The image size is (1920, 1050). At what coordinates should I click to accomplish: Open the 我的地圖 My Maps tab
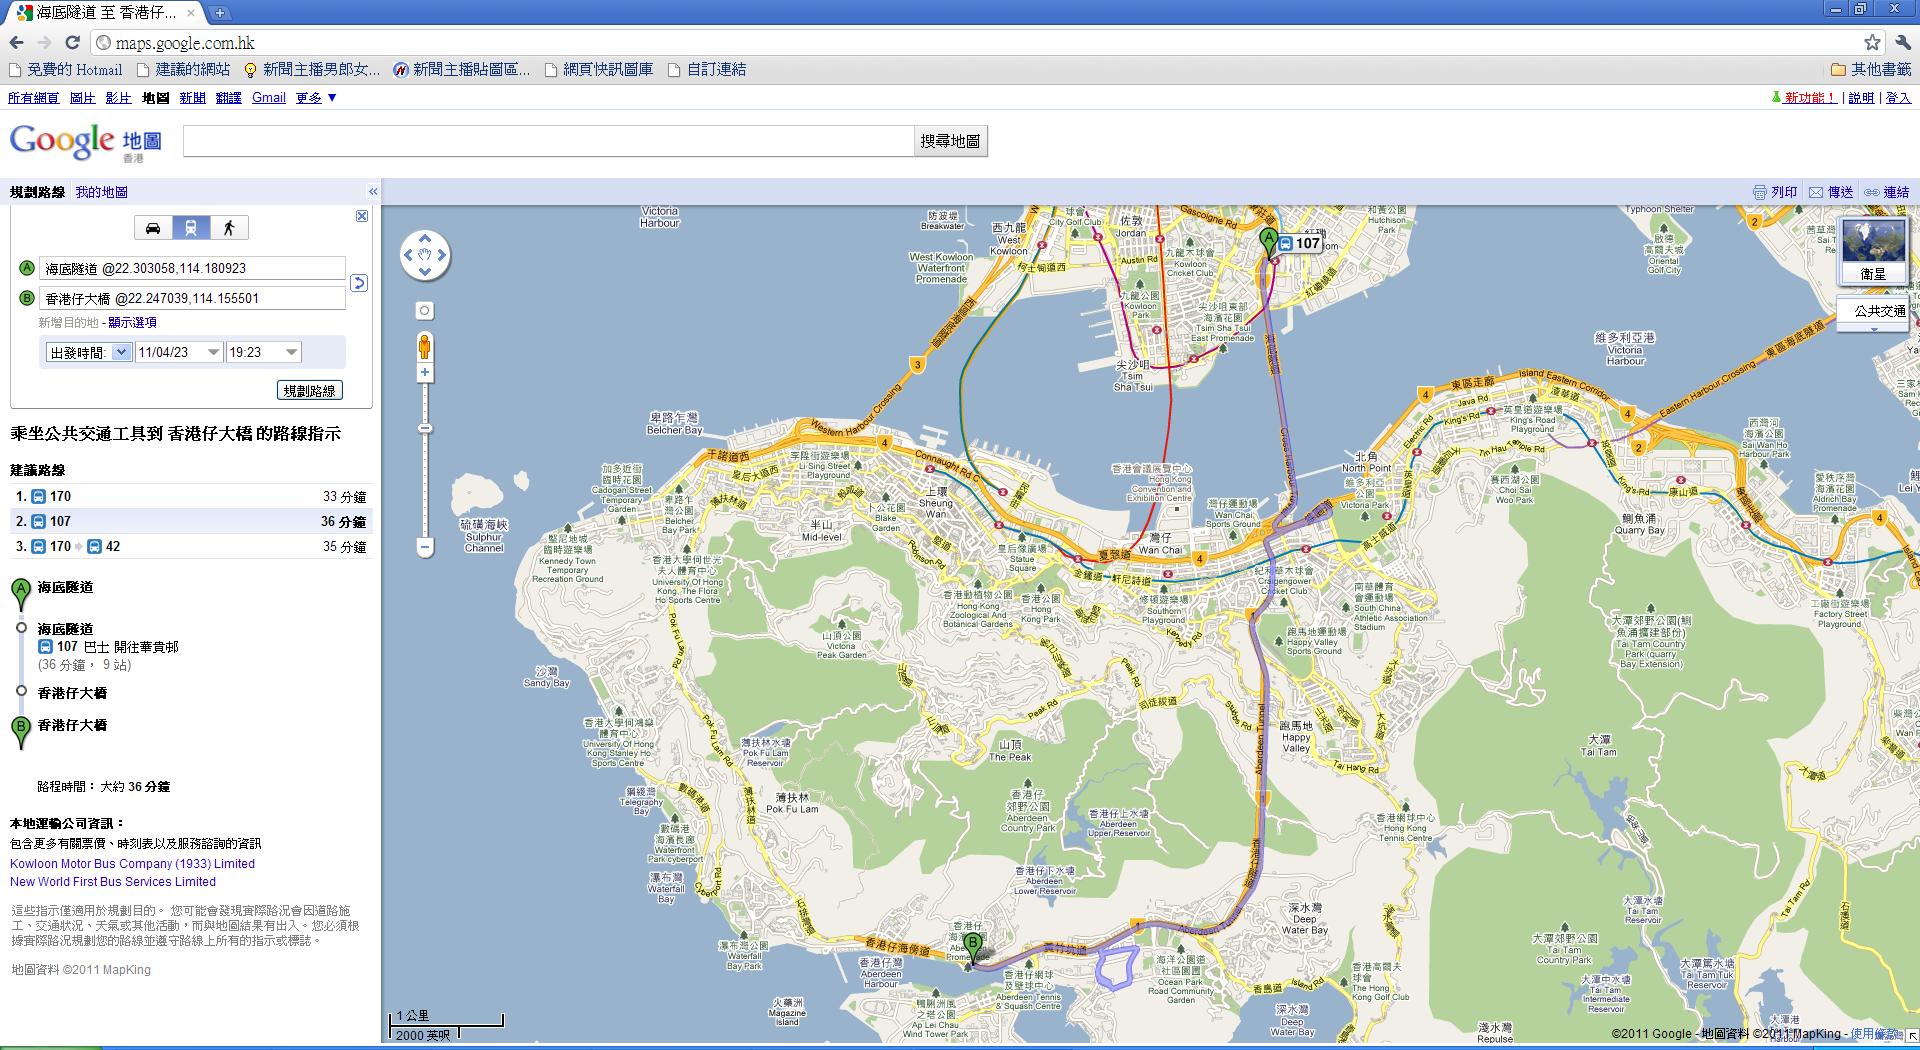point(101,192)
